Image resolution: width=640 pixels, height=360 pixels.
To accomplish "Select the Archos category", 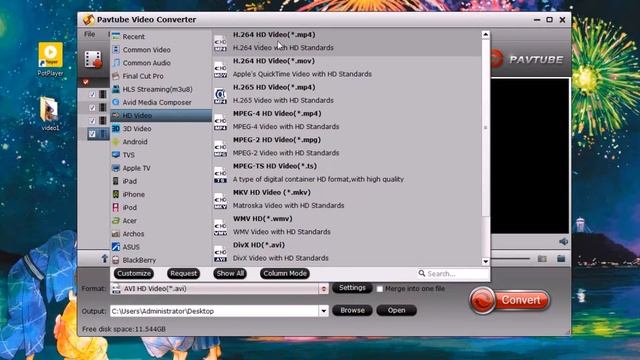I will coord(161,234).
